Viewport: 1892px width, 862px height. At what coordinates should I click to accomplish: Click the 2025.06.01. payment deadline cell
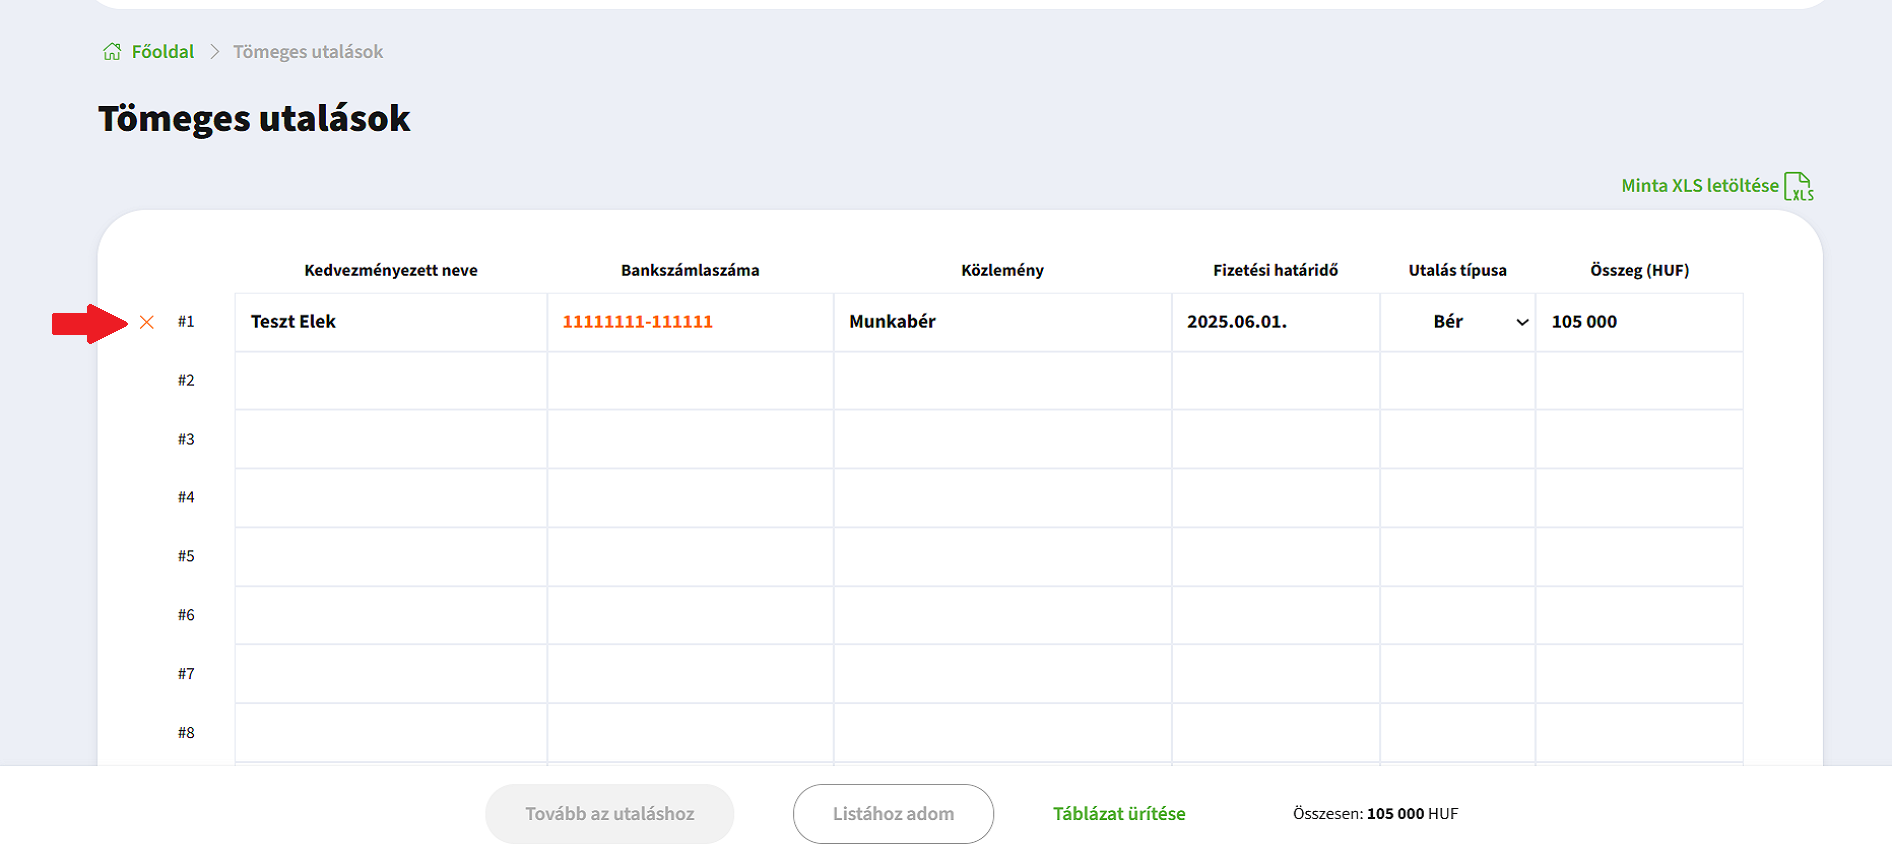coord(1276,322)
